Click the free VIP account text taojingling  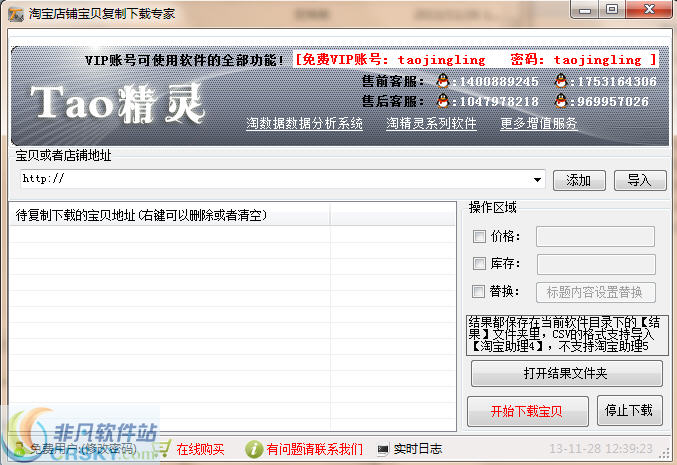click(x=441, y=60)
